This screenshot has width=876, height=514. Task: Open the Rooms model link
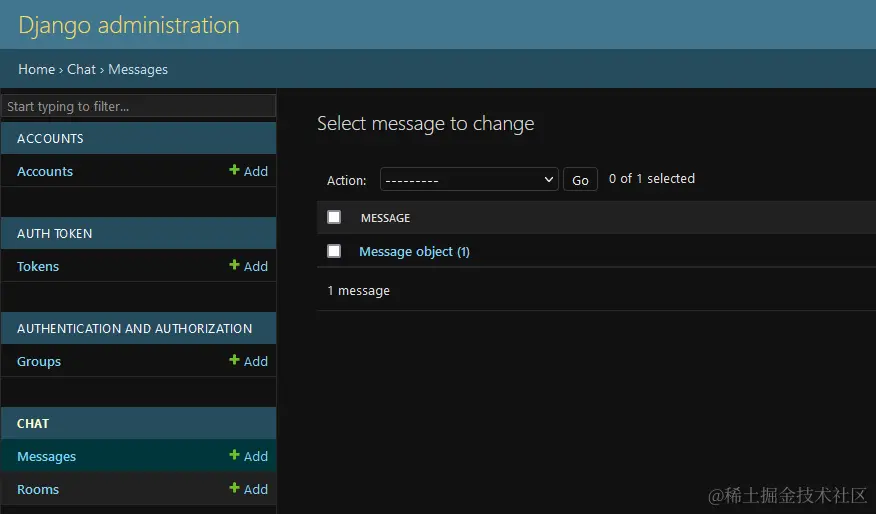tap(38, 489)
